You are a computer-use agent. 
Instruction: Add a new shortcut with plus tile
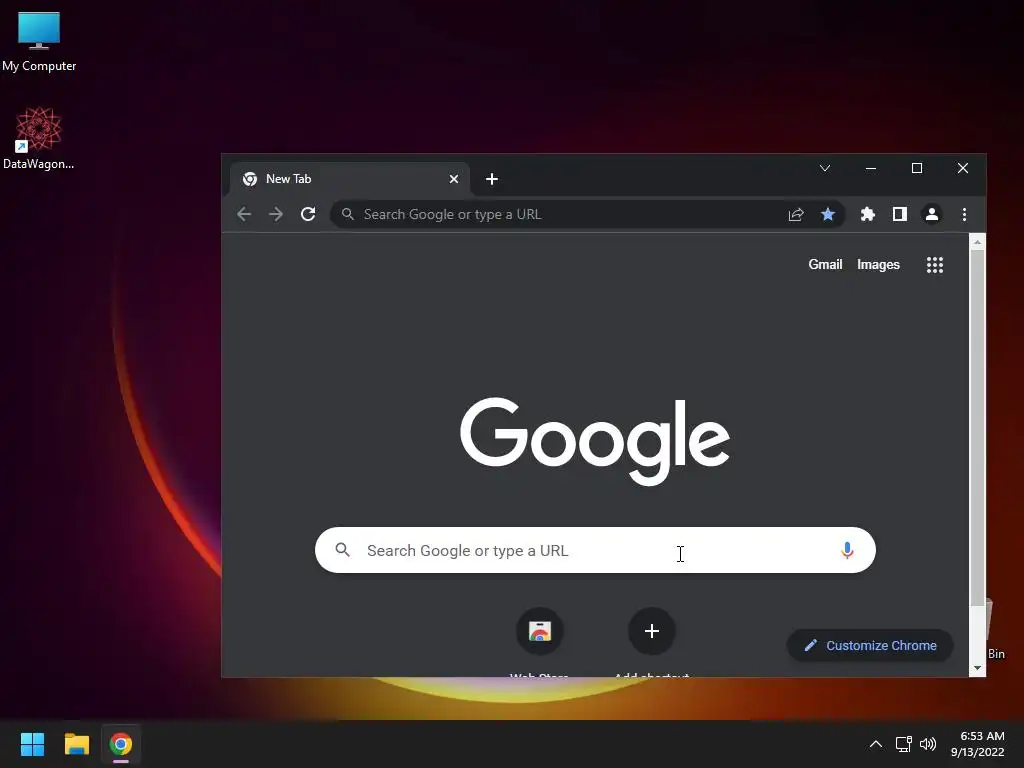652,631
